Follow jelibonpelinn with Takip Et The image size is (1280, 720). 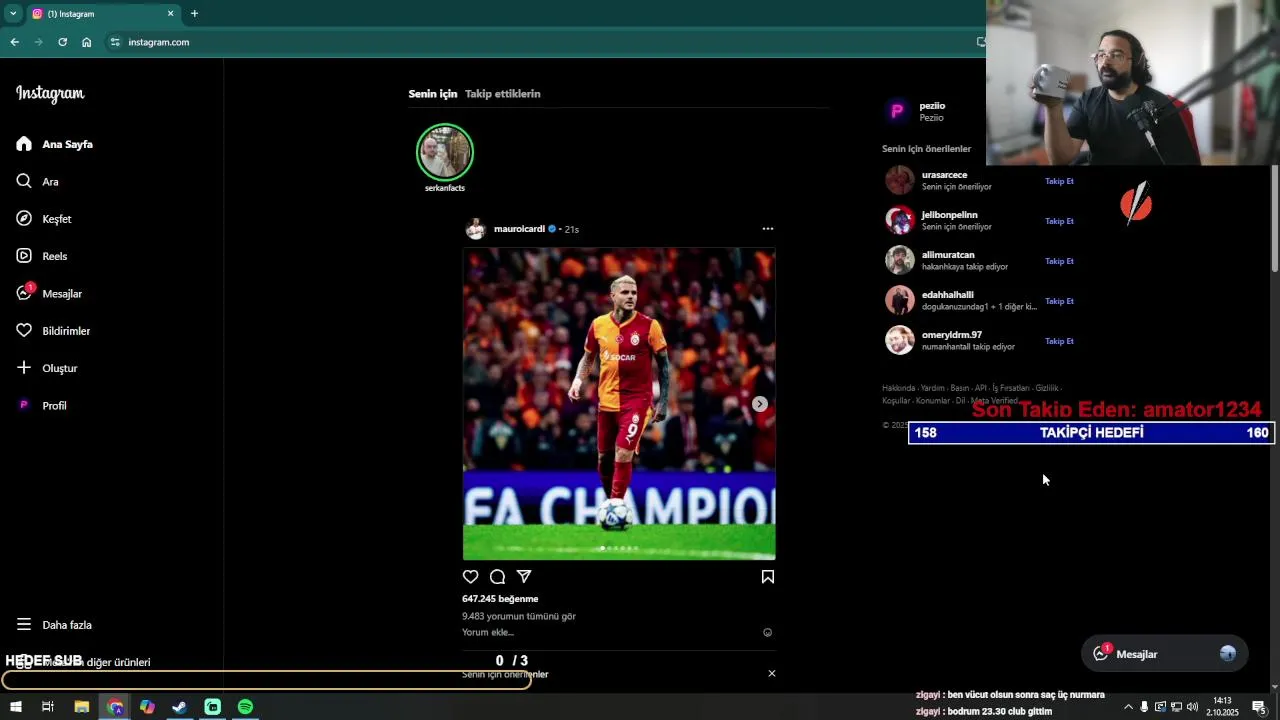pos(1059,221)
